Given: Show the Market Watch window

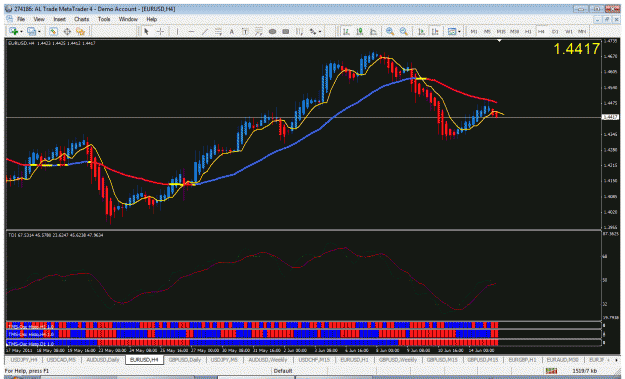Looking at the screenshot, I should (53, 31).
